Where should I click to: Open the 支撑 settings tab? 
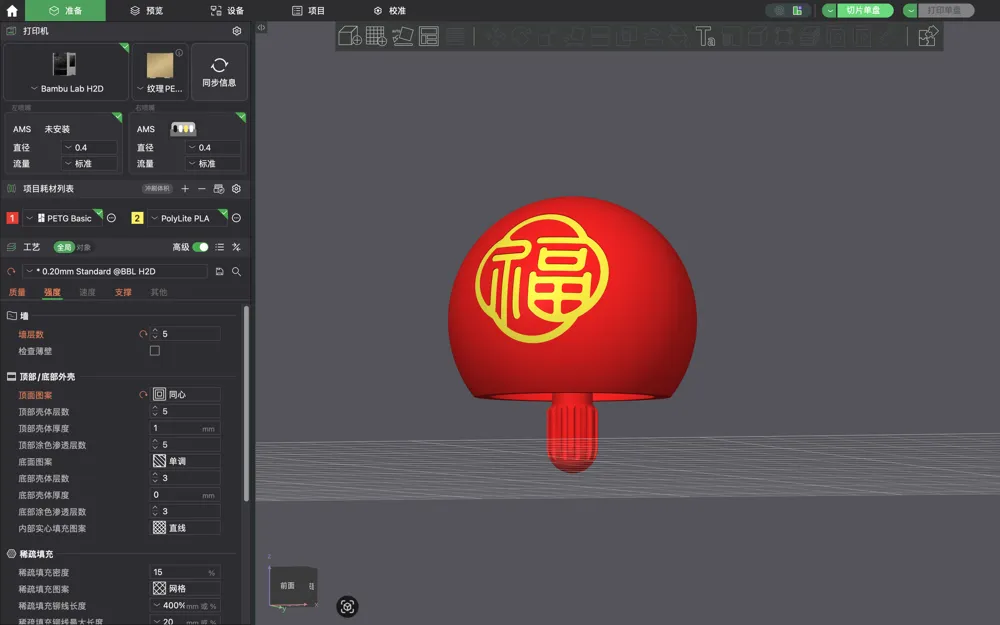point(123,292)
